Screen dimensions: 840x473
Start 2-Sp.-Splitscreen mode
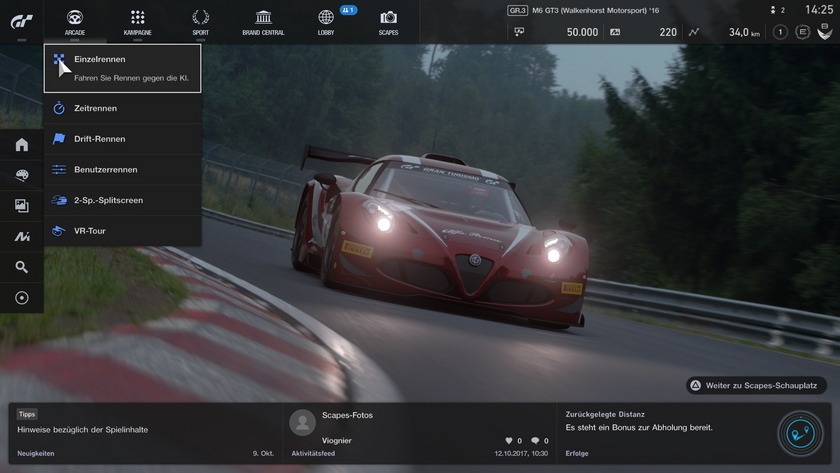pyautogui.click(x=123, y=200)
